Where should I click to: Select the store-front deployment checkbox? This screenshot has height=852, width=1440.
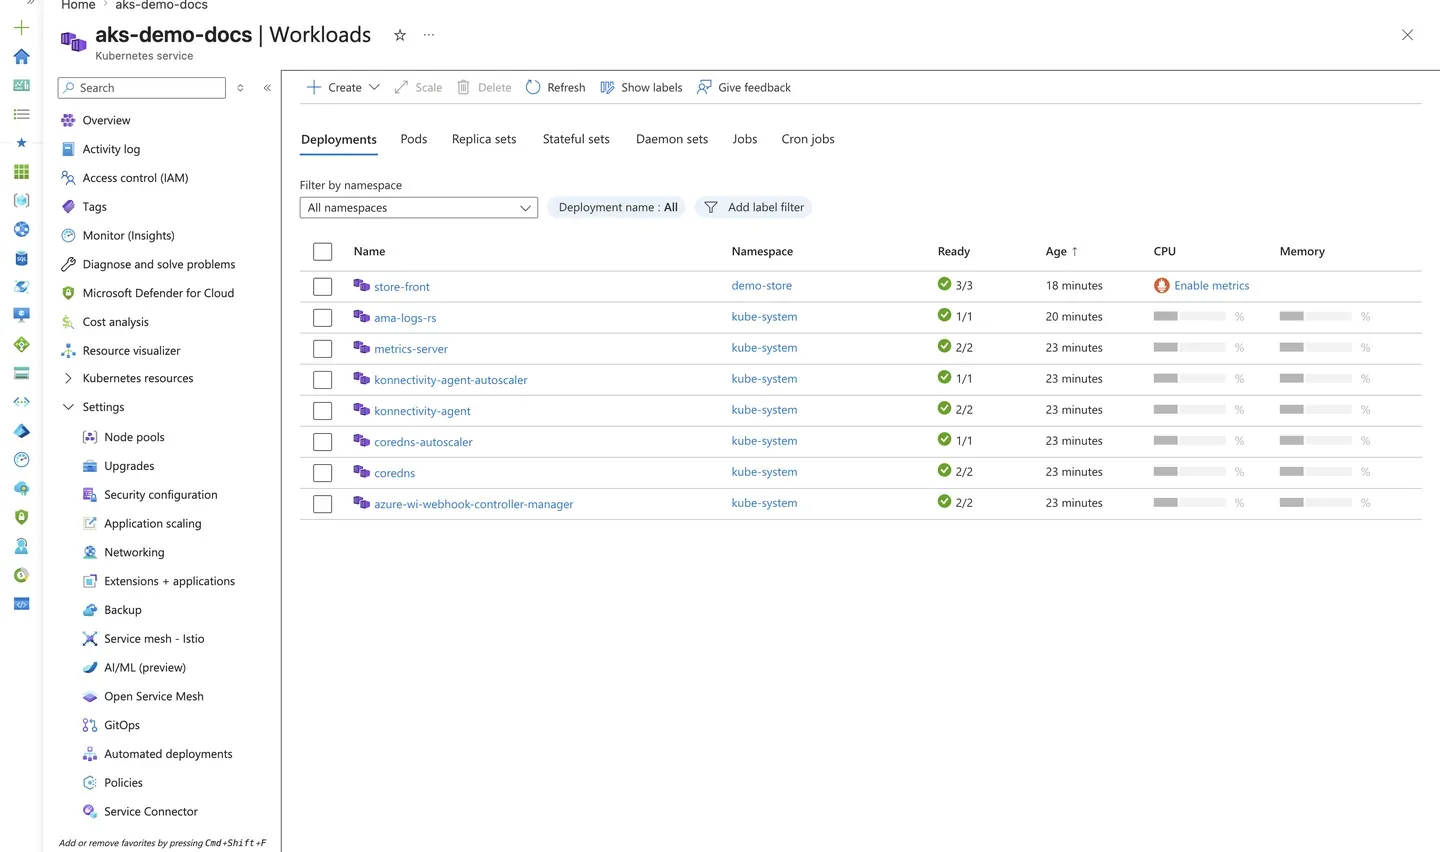tap(322, 287)
